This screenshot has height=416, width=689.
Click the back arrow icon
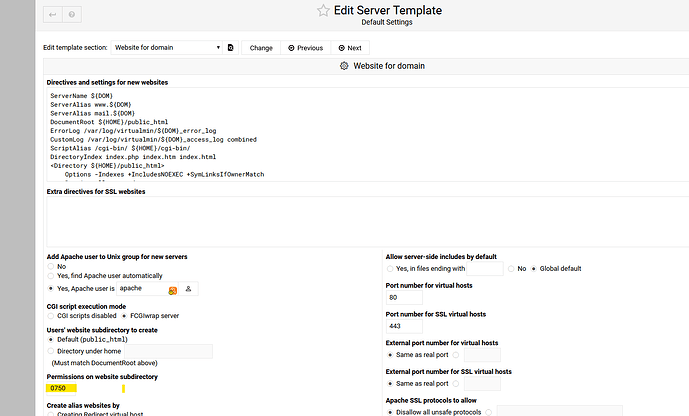pyautogui.click(x=49, y=16)
